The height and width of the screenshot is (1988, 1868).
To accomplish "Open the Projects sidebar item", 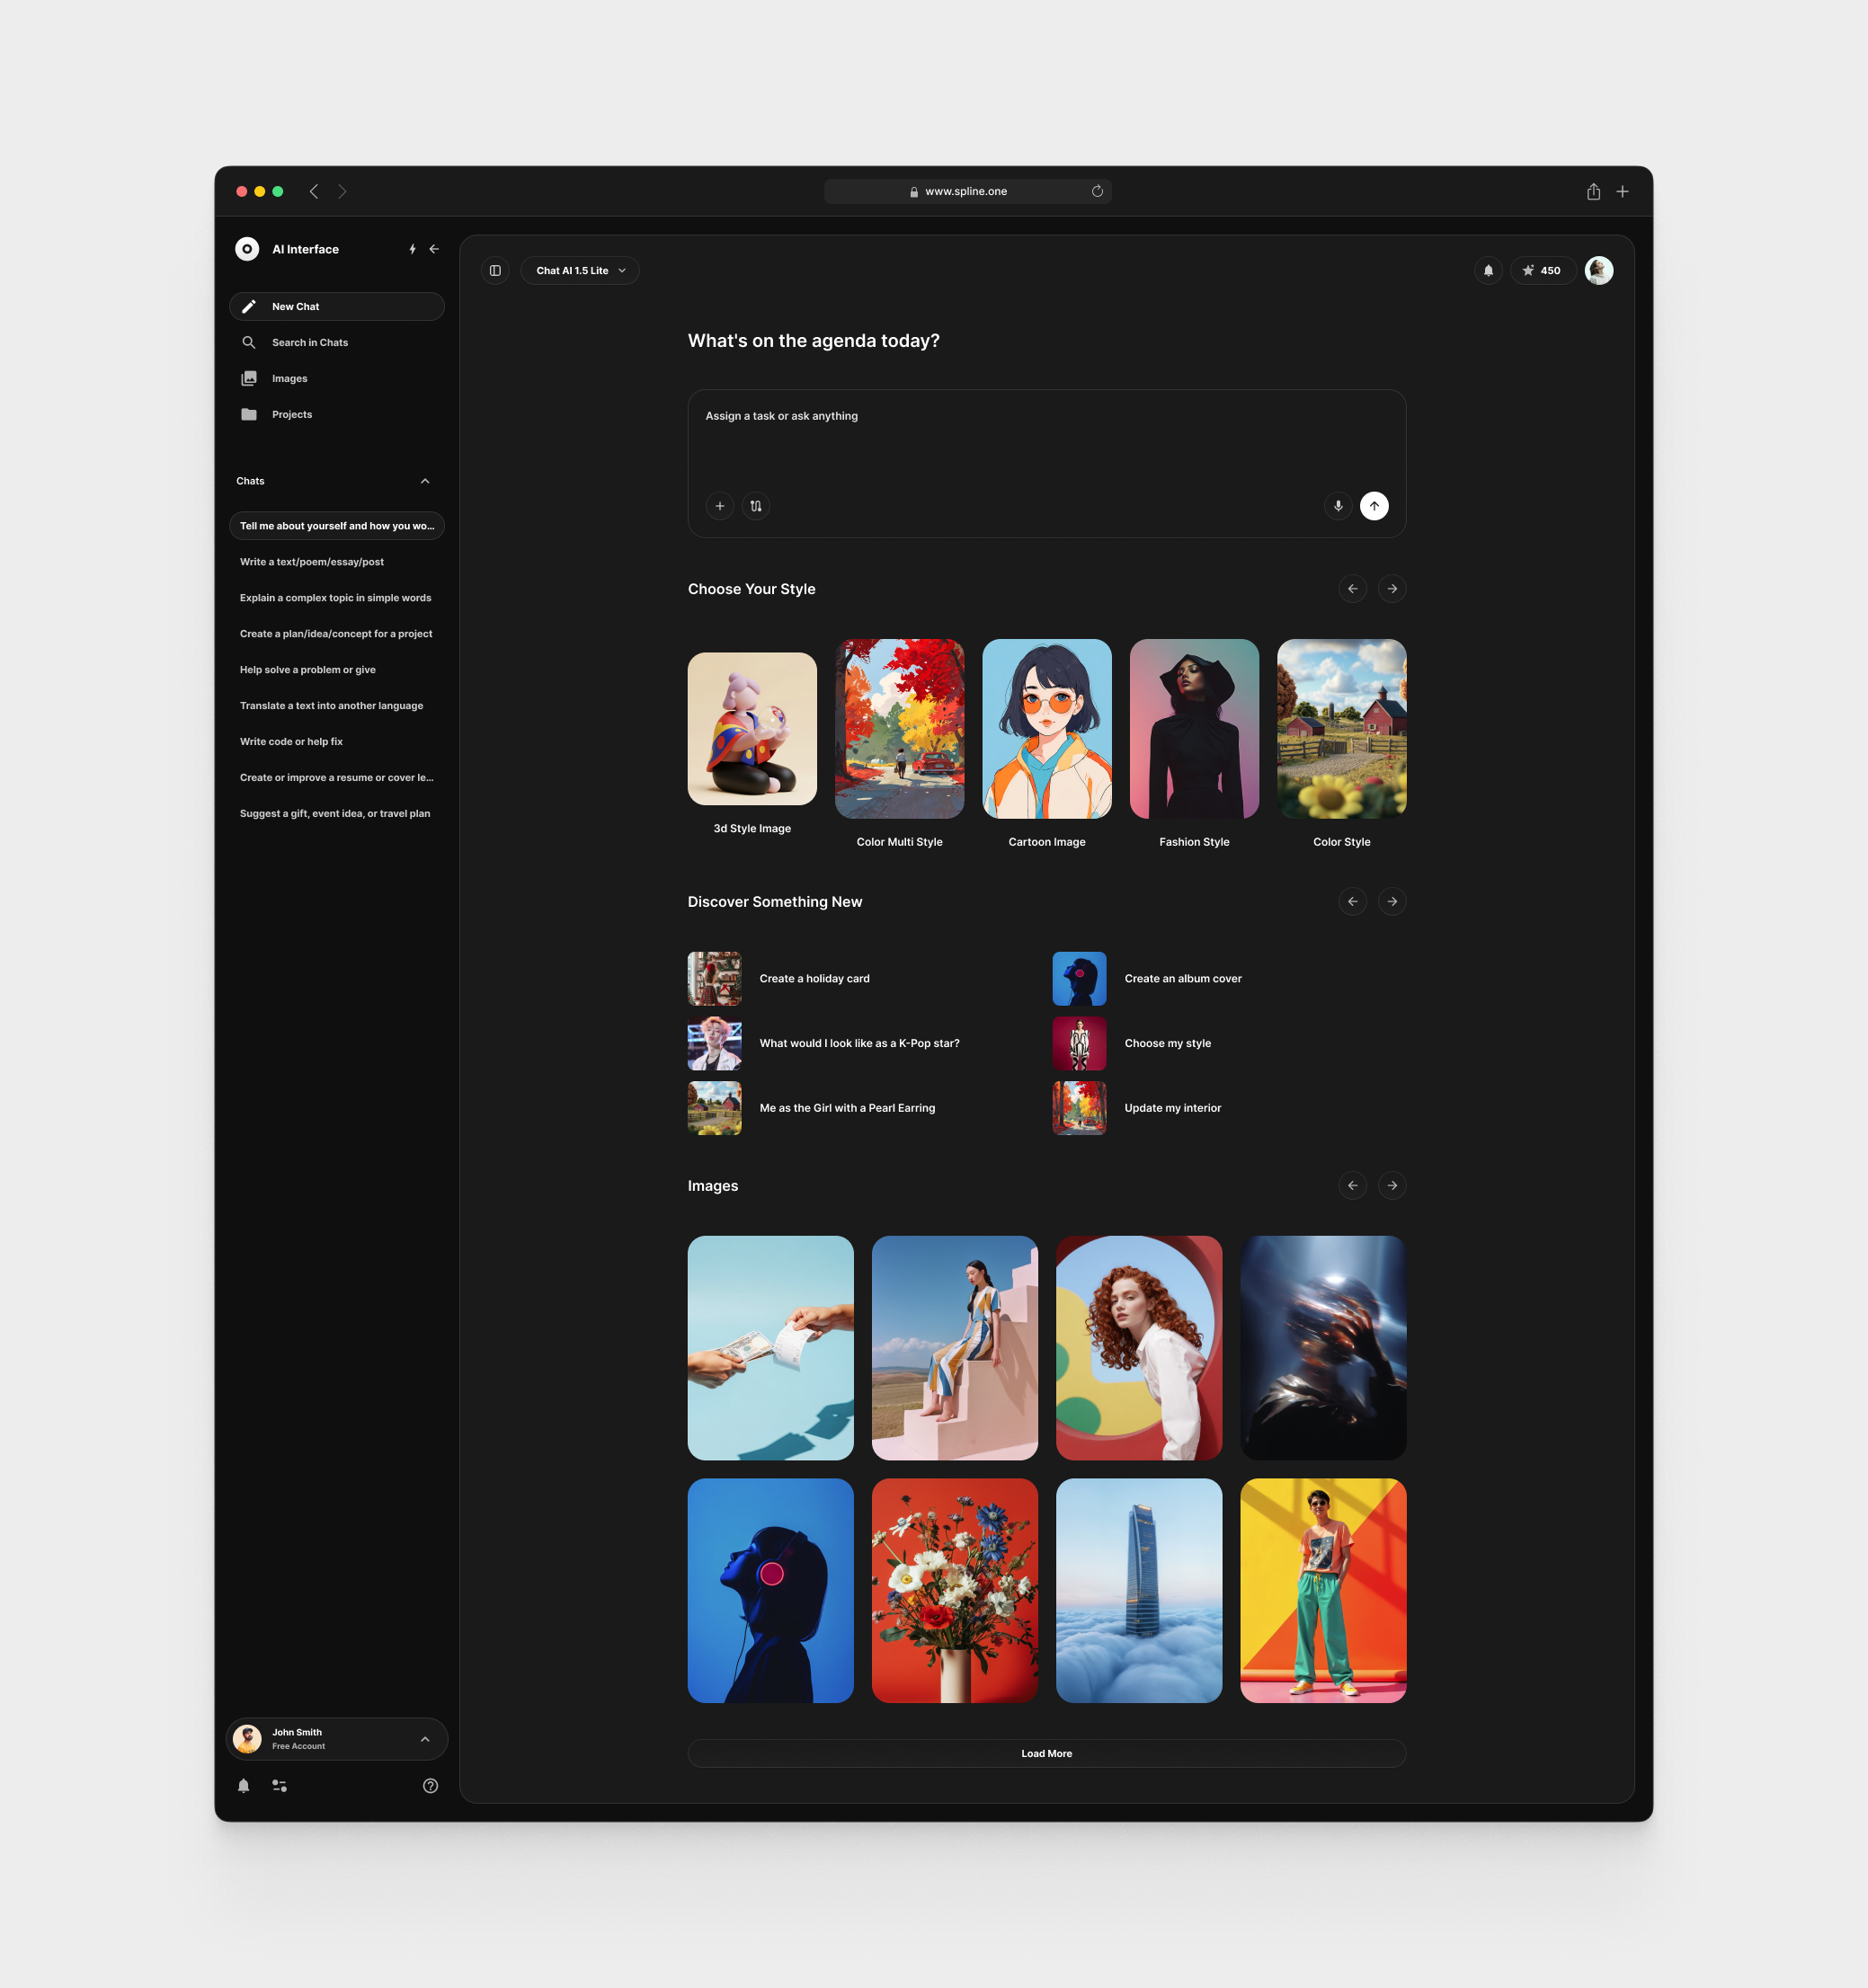I will pyautogui.click(x=337, y=415).
